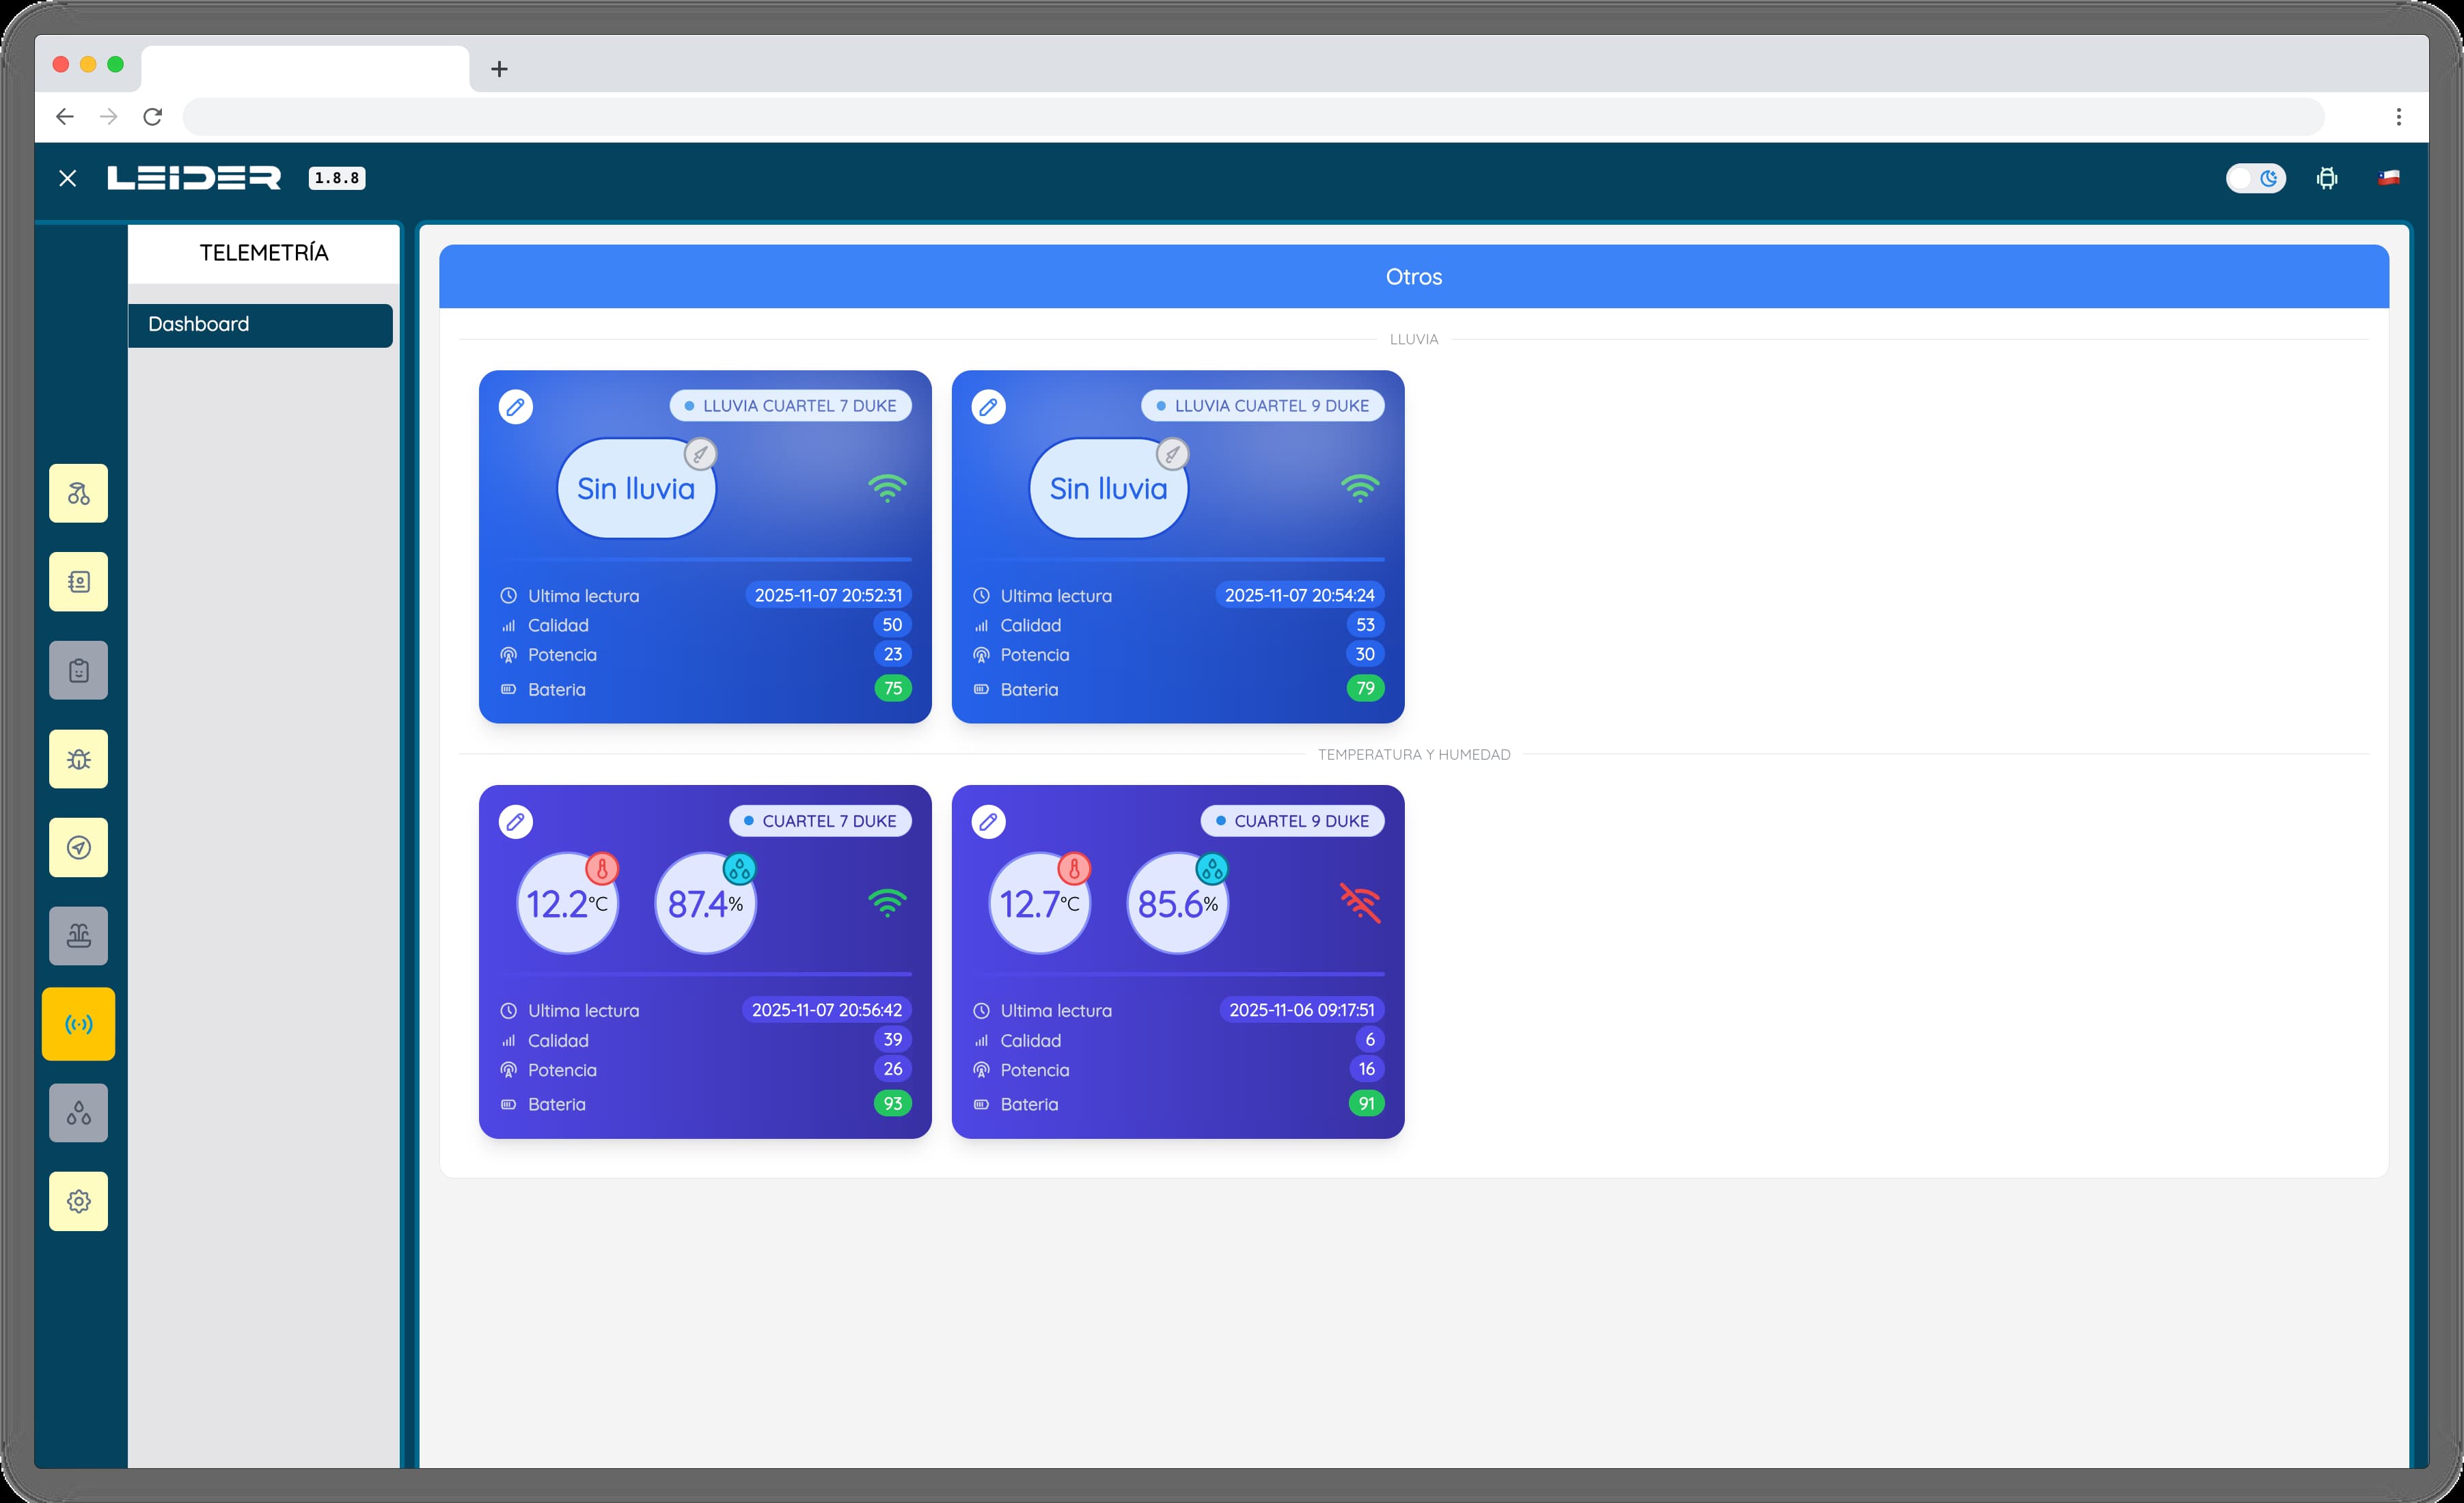Click Calidad value 39
Image resolution: width=2464 pixels, height=1503 pixels.
pos(893,1039)
